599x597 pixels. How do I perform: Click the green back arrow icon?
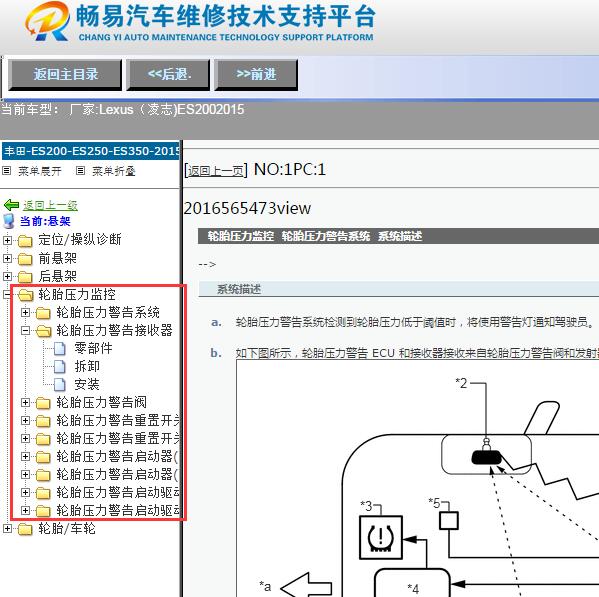[11, 205]
